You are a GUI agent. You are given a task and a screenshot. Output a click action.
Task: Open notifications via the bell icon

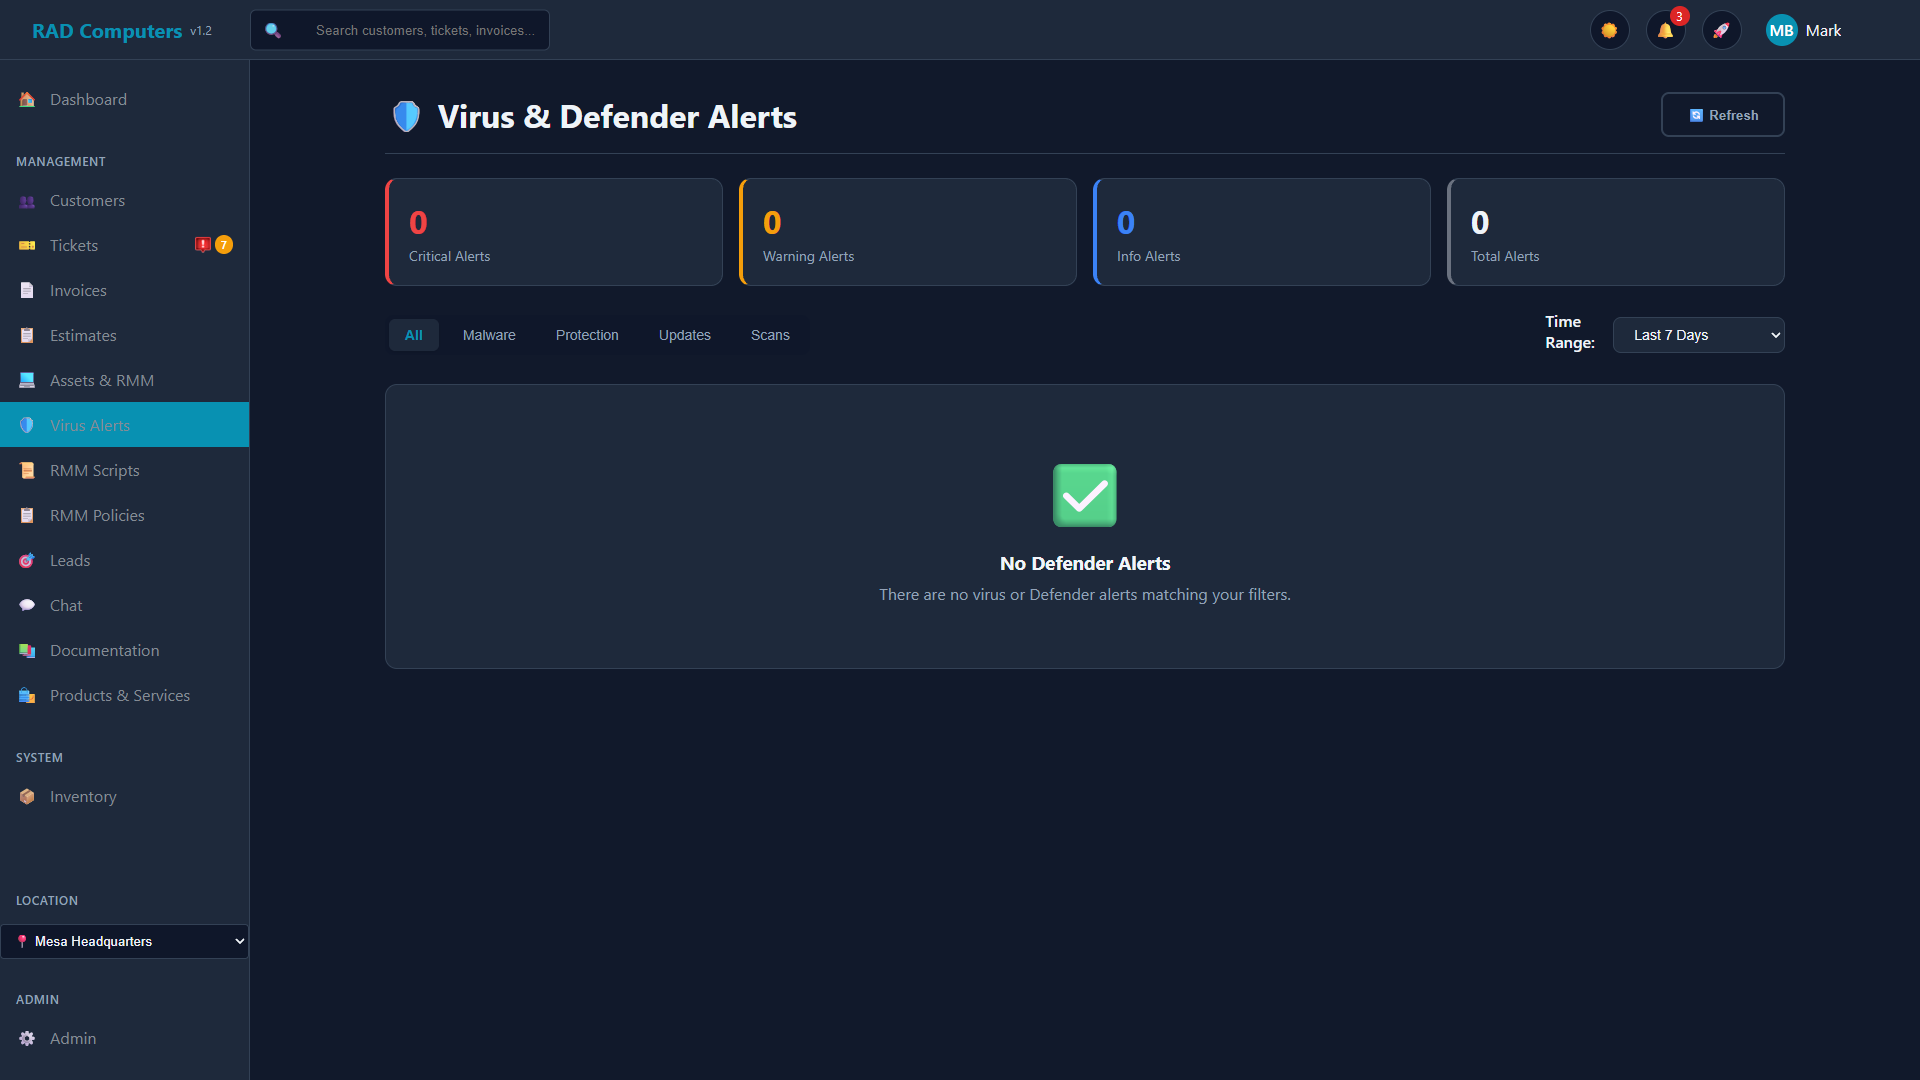(x=1664, y=31)
